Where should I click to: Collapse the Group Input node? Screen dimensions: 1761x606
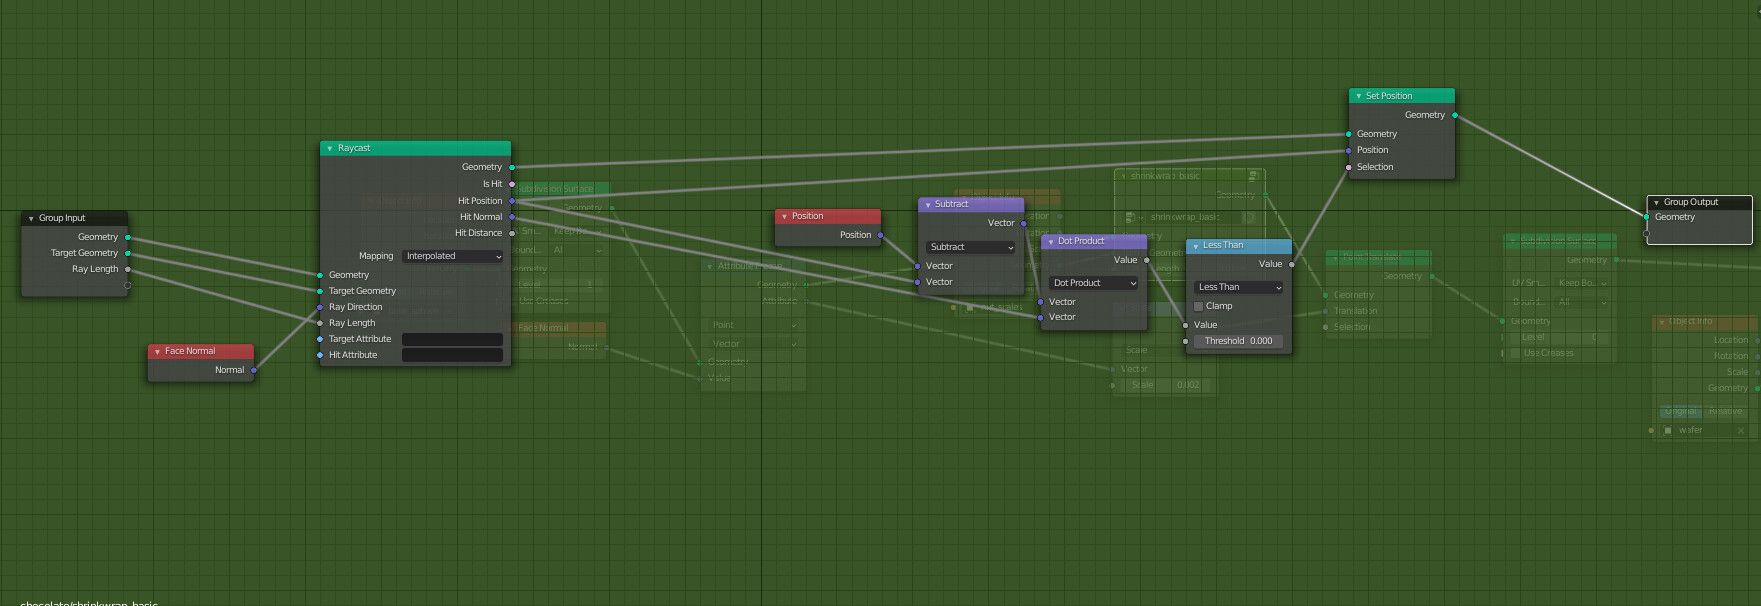click(x=31, y=218)
